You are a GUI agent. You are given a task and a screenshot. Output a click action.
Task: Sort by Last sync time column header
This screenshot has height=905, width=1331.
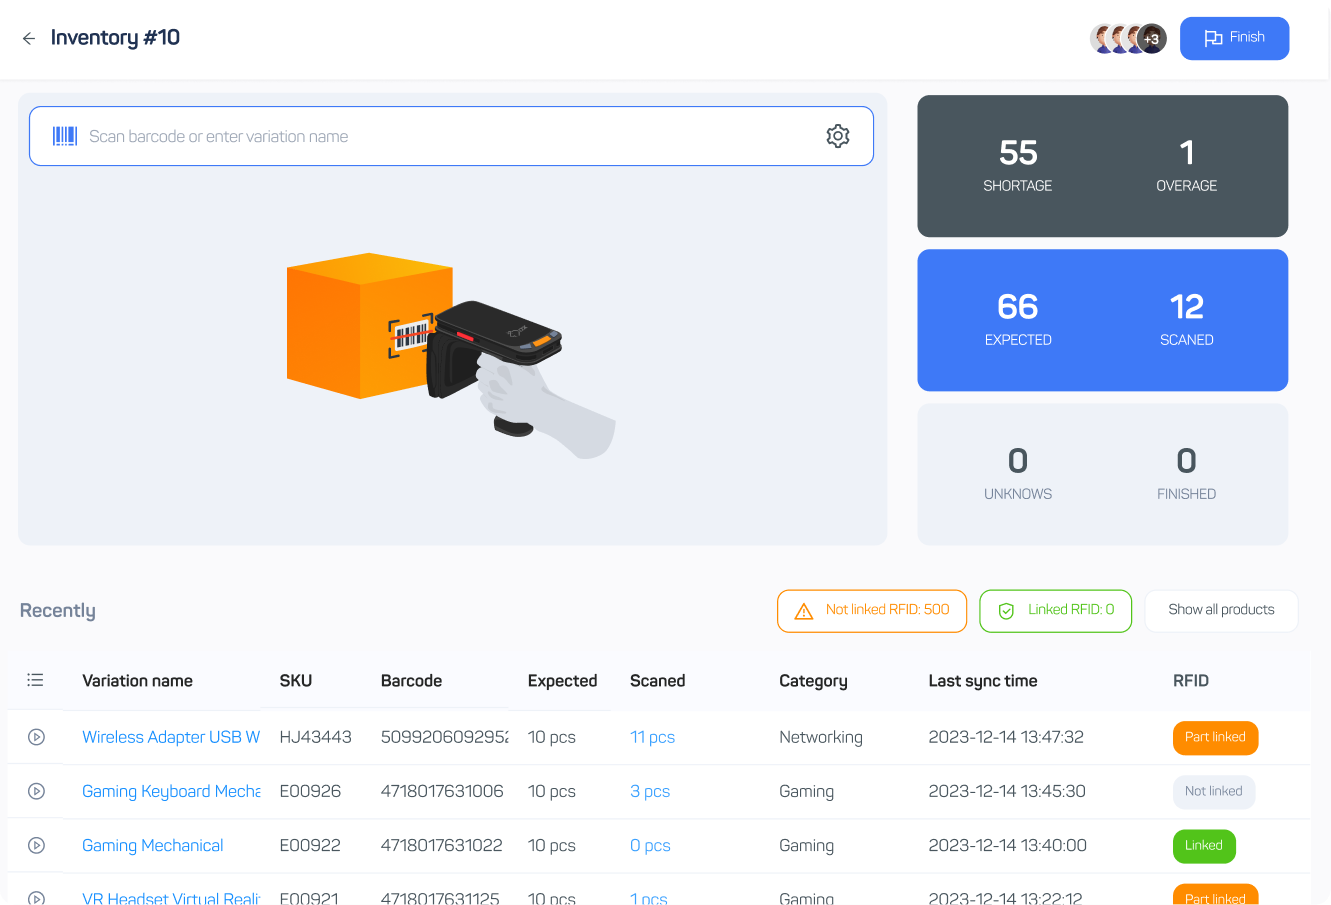pyautogui.click(x=983, y=681)
